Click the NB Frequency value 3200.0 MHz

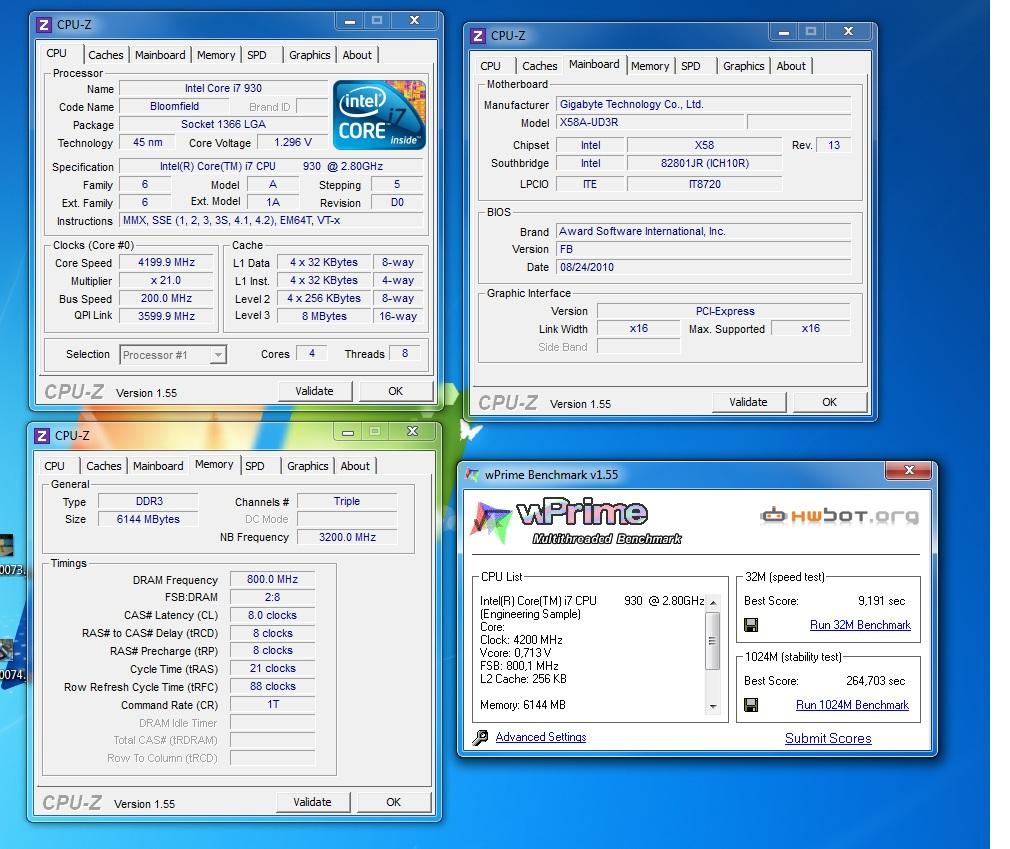coord(347,537)
